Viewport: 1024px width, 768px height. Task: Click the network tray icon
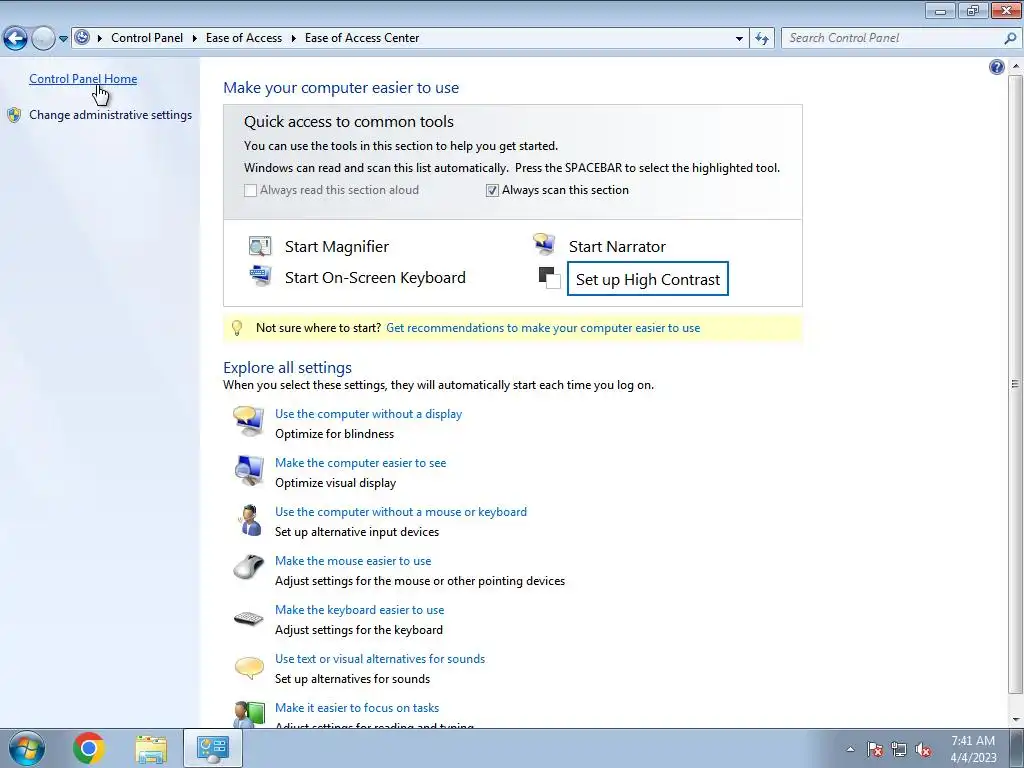point(899,750)
